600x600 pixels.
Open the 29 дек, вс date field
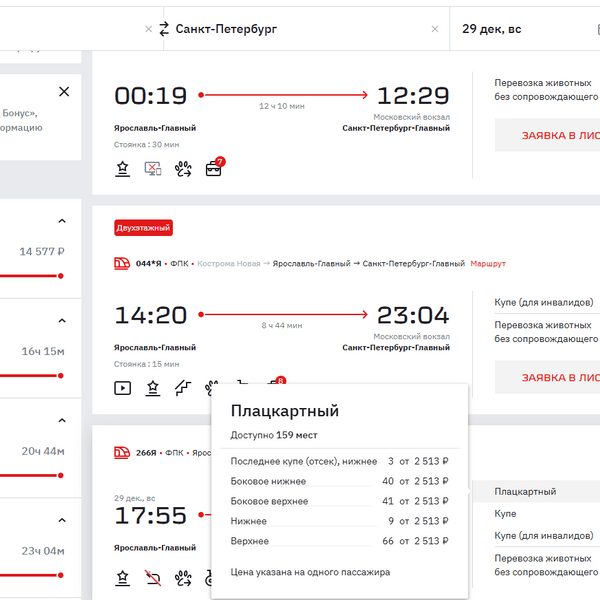(x=525, y=29)
